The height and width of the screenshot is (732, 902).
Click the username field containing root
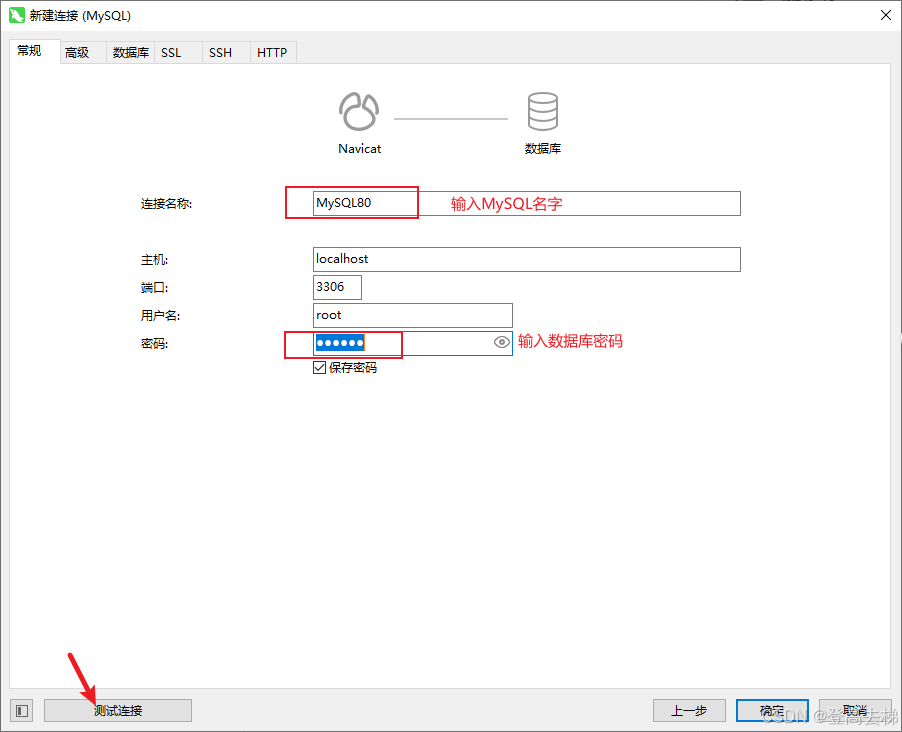tap(412, 315)
